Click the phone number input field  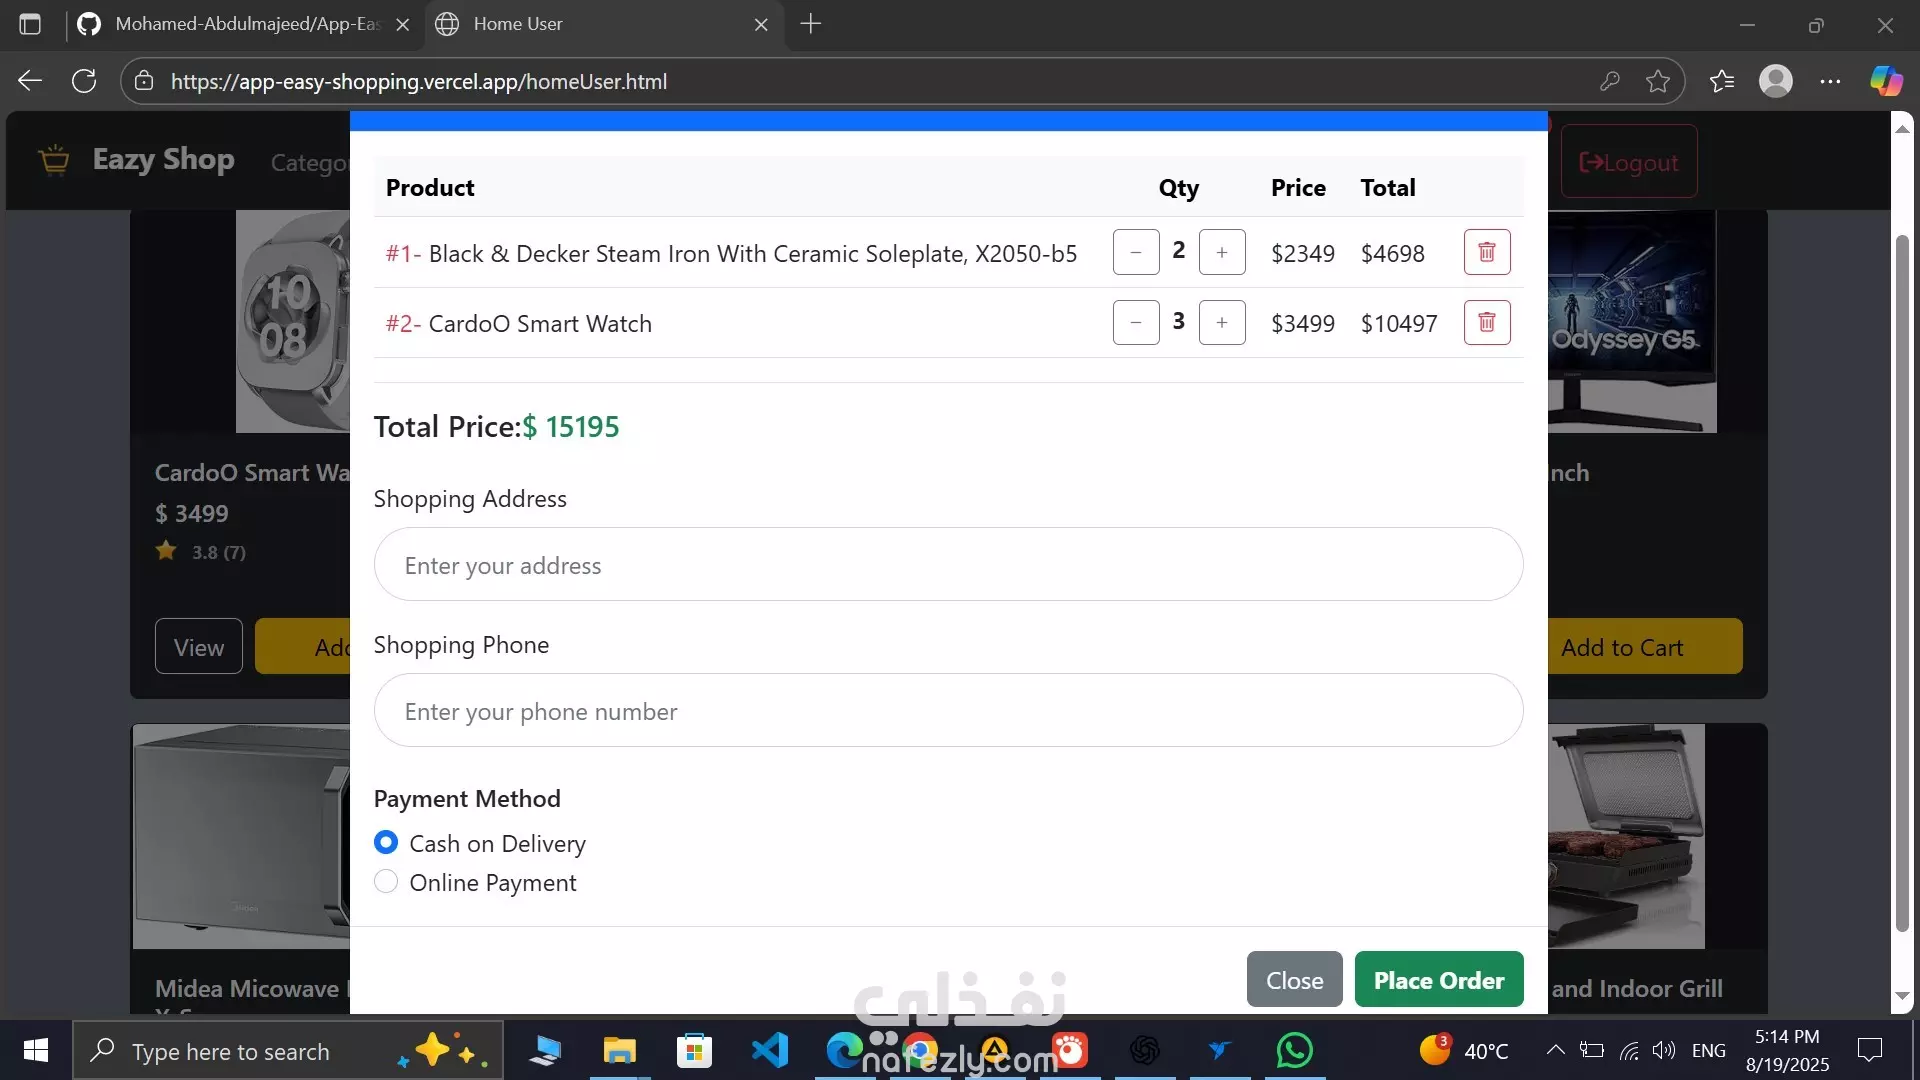(x=948, y=711)
